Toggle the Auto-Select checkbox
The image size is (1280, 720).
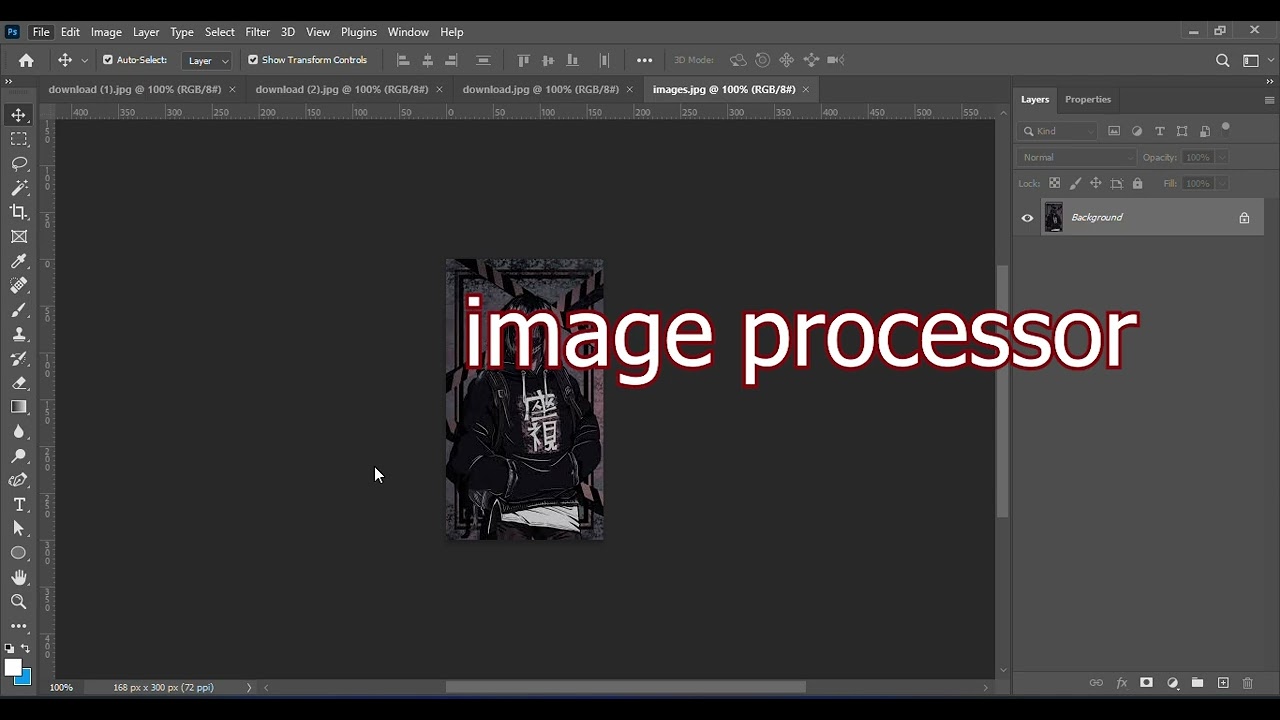coord(108,60)
